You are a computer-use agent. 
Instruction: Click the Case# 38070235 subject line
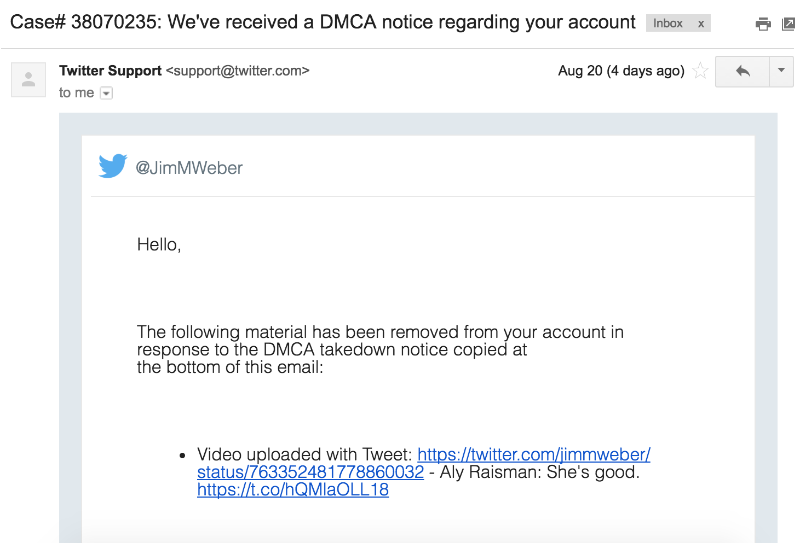click(x=322, y=22)
